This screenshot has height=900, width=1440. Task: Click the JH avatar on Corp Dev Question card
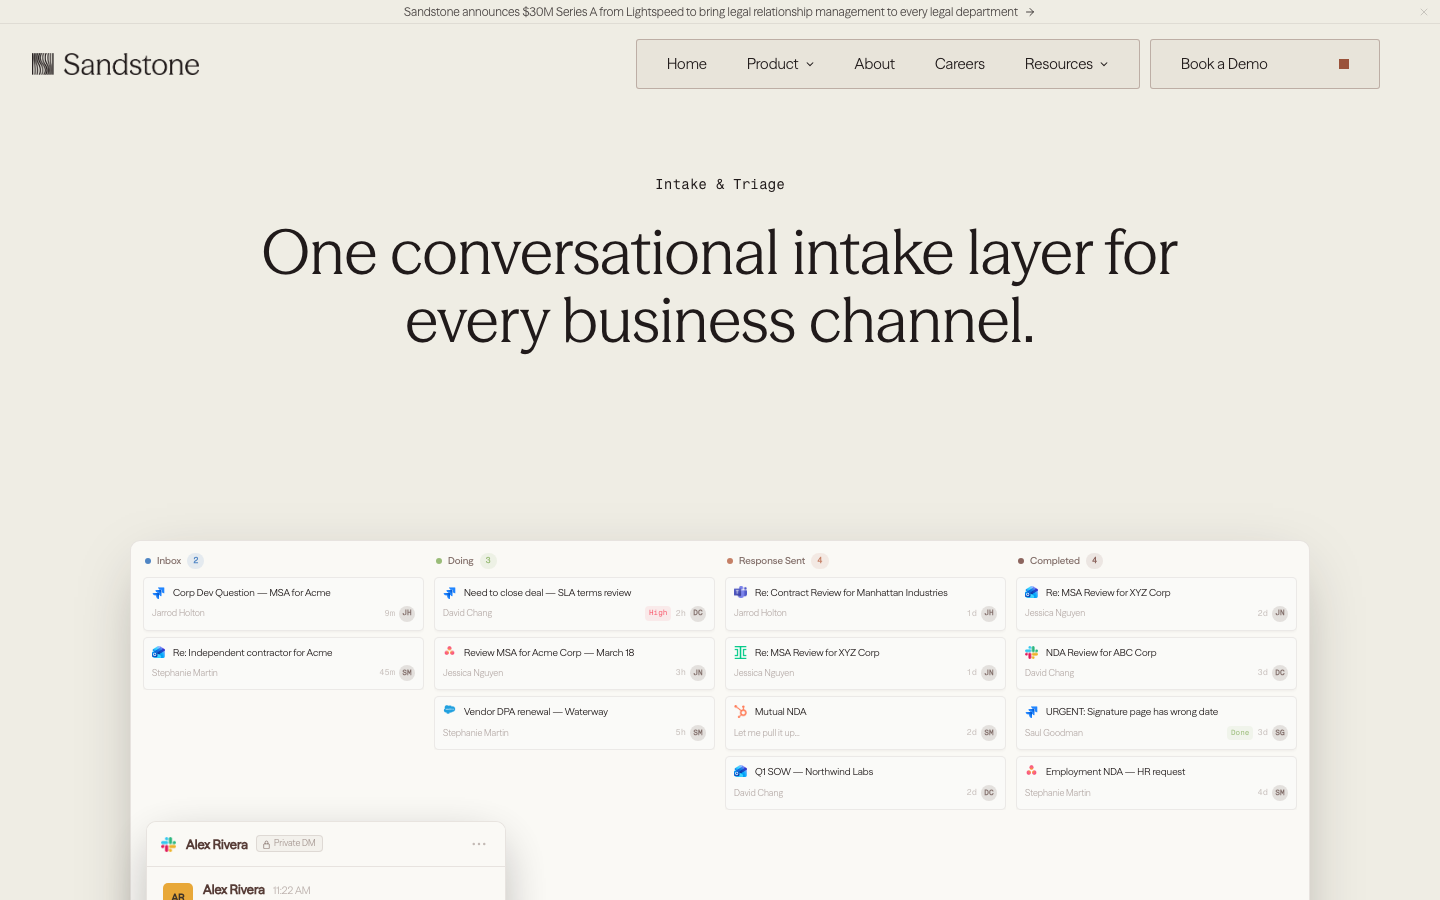tap(407, 613)
